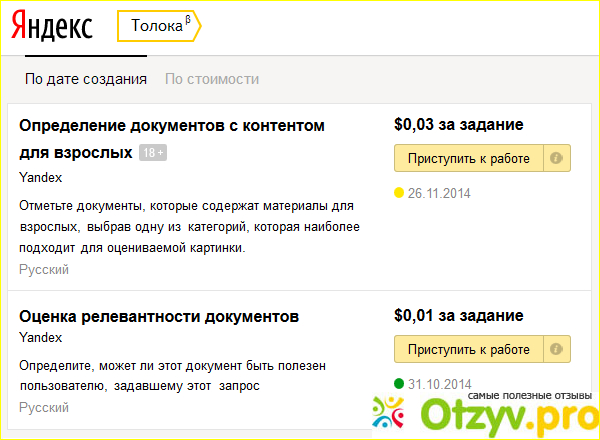Click the Русский label under the relevance task
The height and width of the screenshot is (440, 600).
[x=44, y=408]
